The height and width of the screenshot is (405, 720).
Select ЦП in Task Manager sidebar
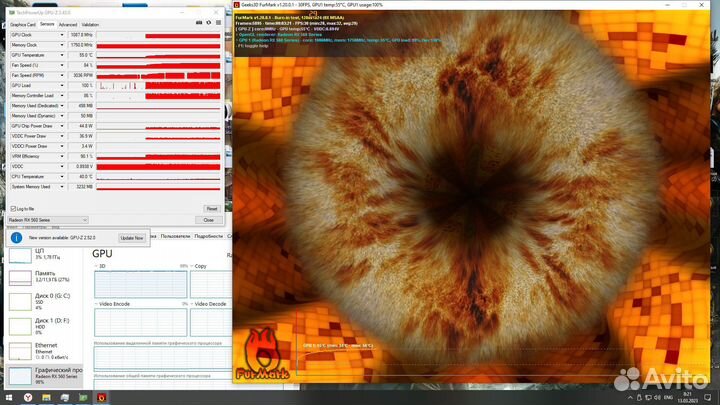pyautogui.click(x=44, y=254)
